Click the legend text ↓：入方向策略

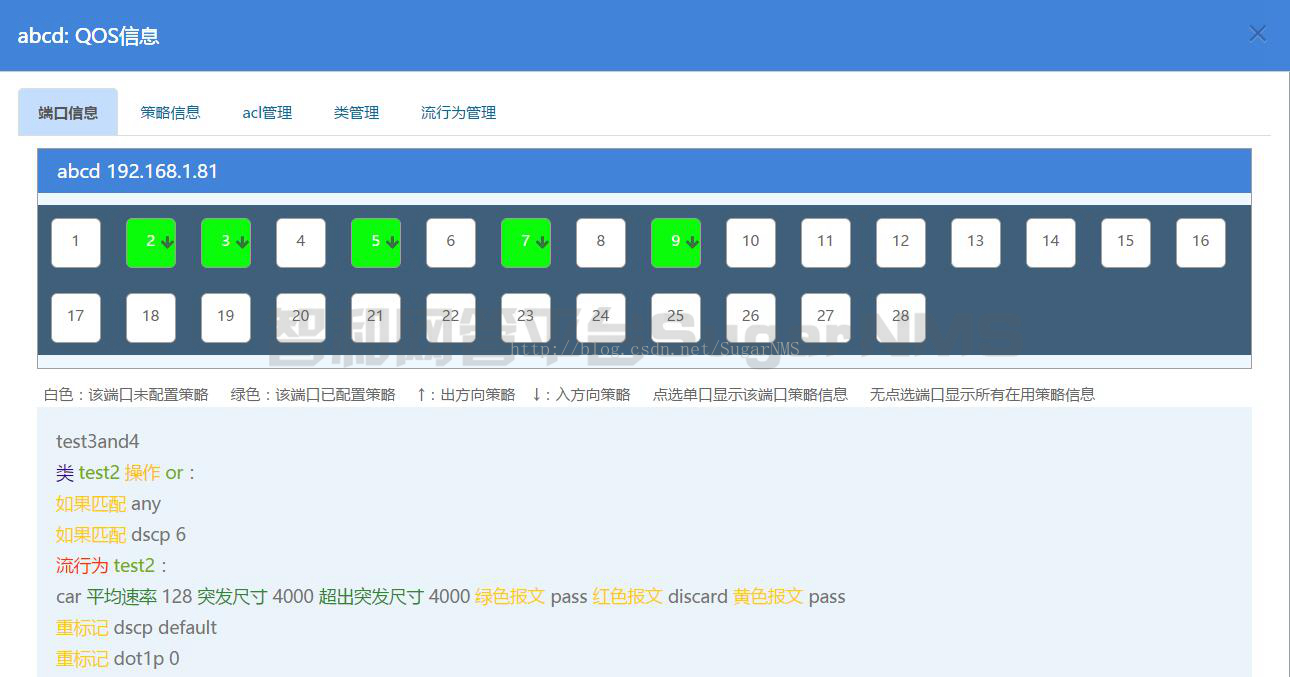coord(581,395)
